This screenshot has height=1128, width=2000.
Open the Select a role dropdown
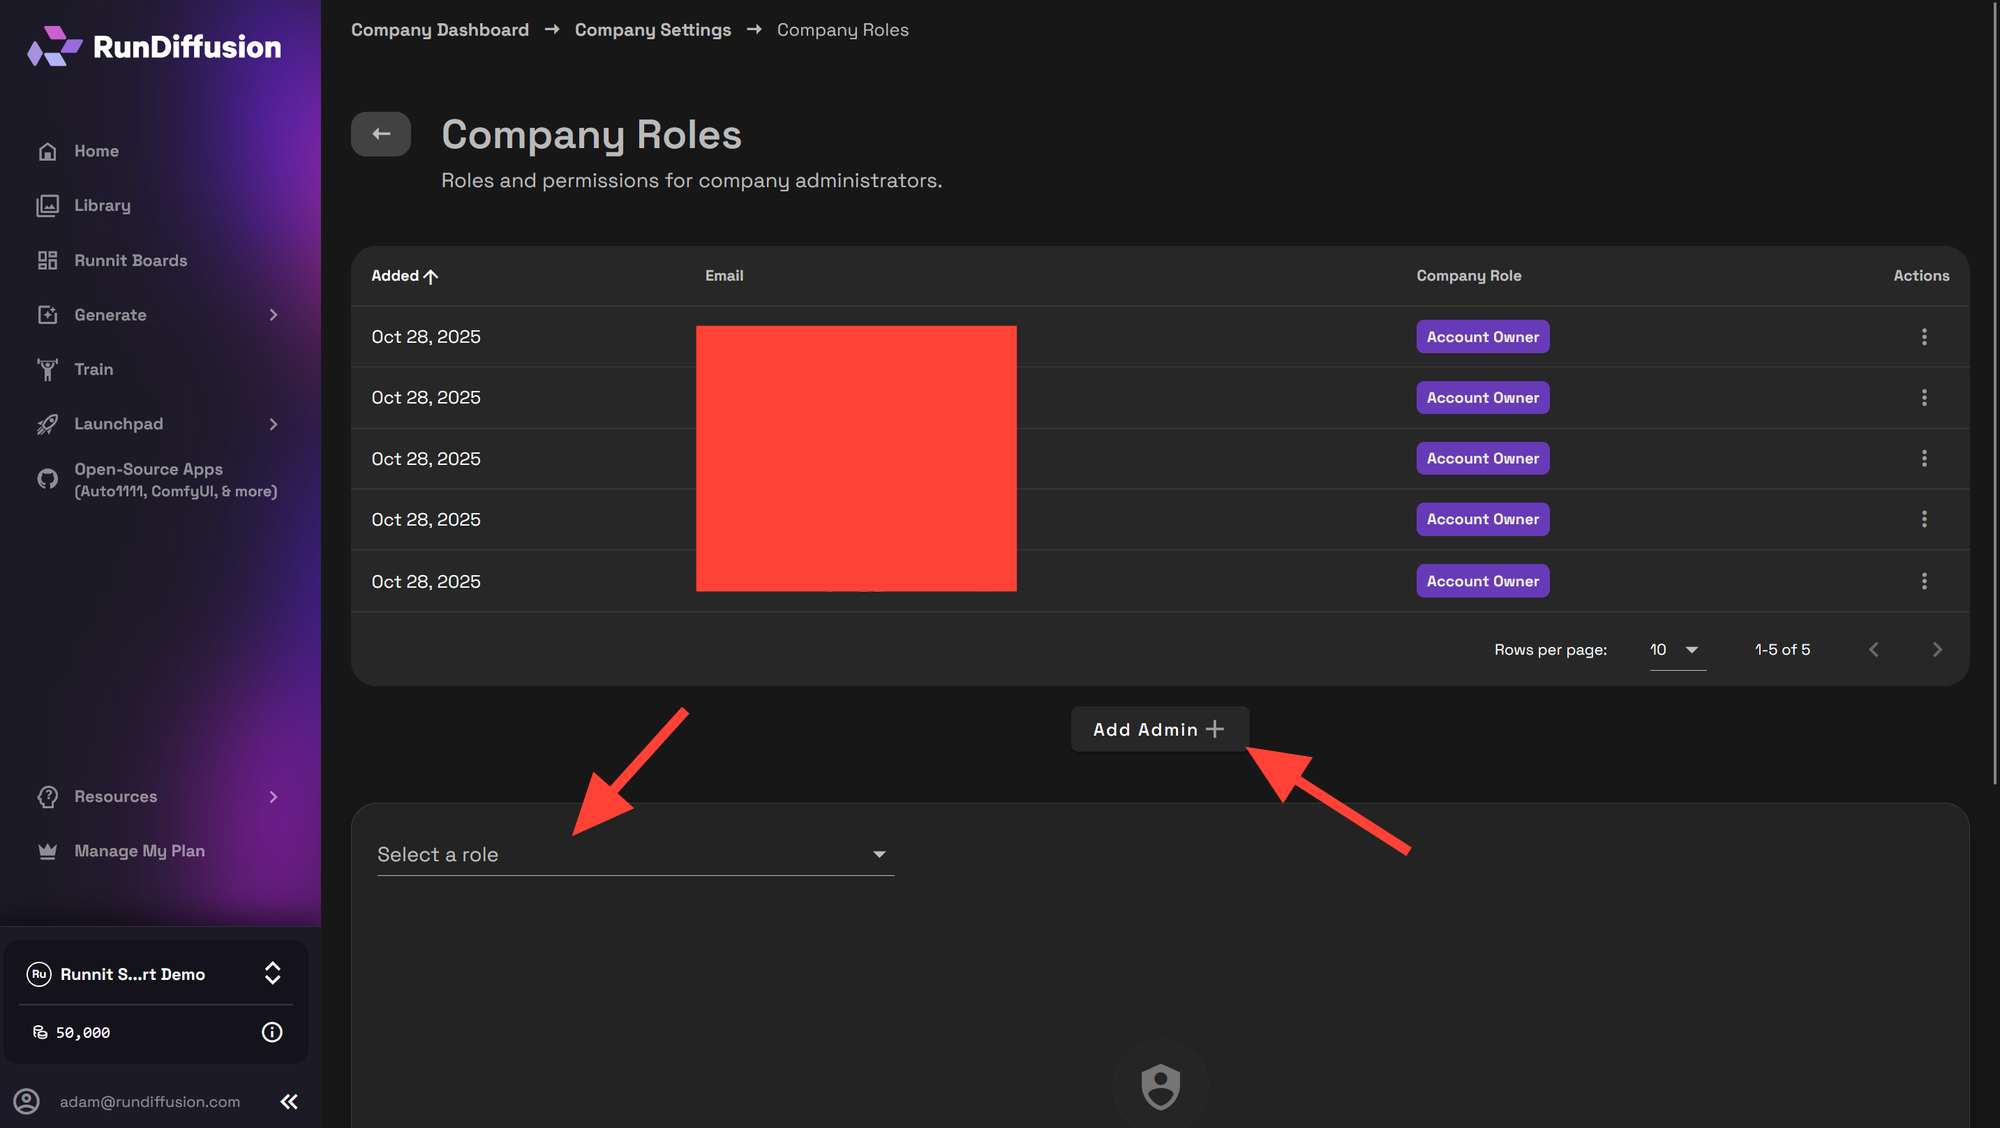[x=635, y=854]
